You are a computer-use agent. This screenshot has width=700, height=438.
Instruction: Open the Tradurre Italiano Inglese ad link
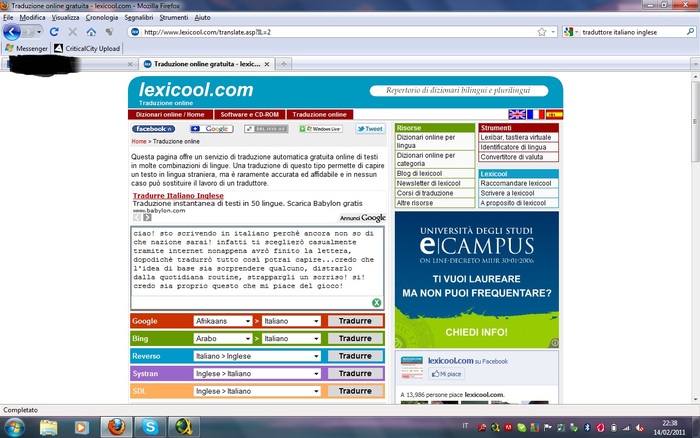pyautogui.click(x=178, y=196)
